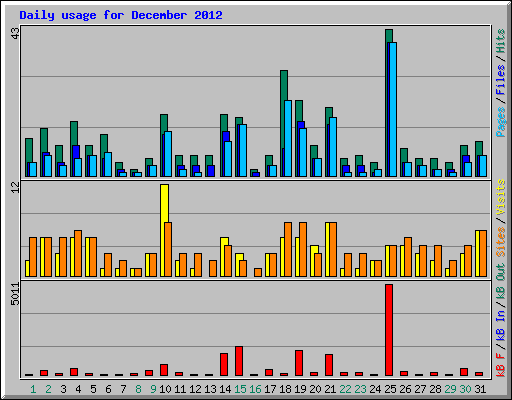The height and width of the screenshot is (400, 512).
Task: Click the red kB bar for day 19
Action: [x=299, y=363]
